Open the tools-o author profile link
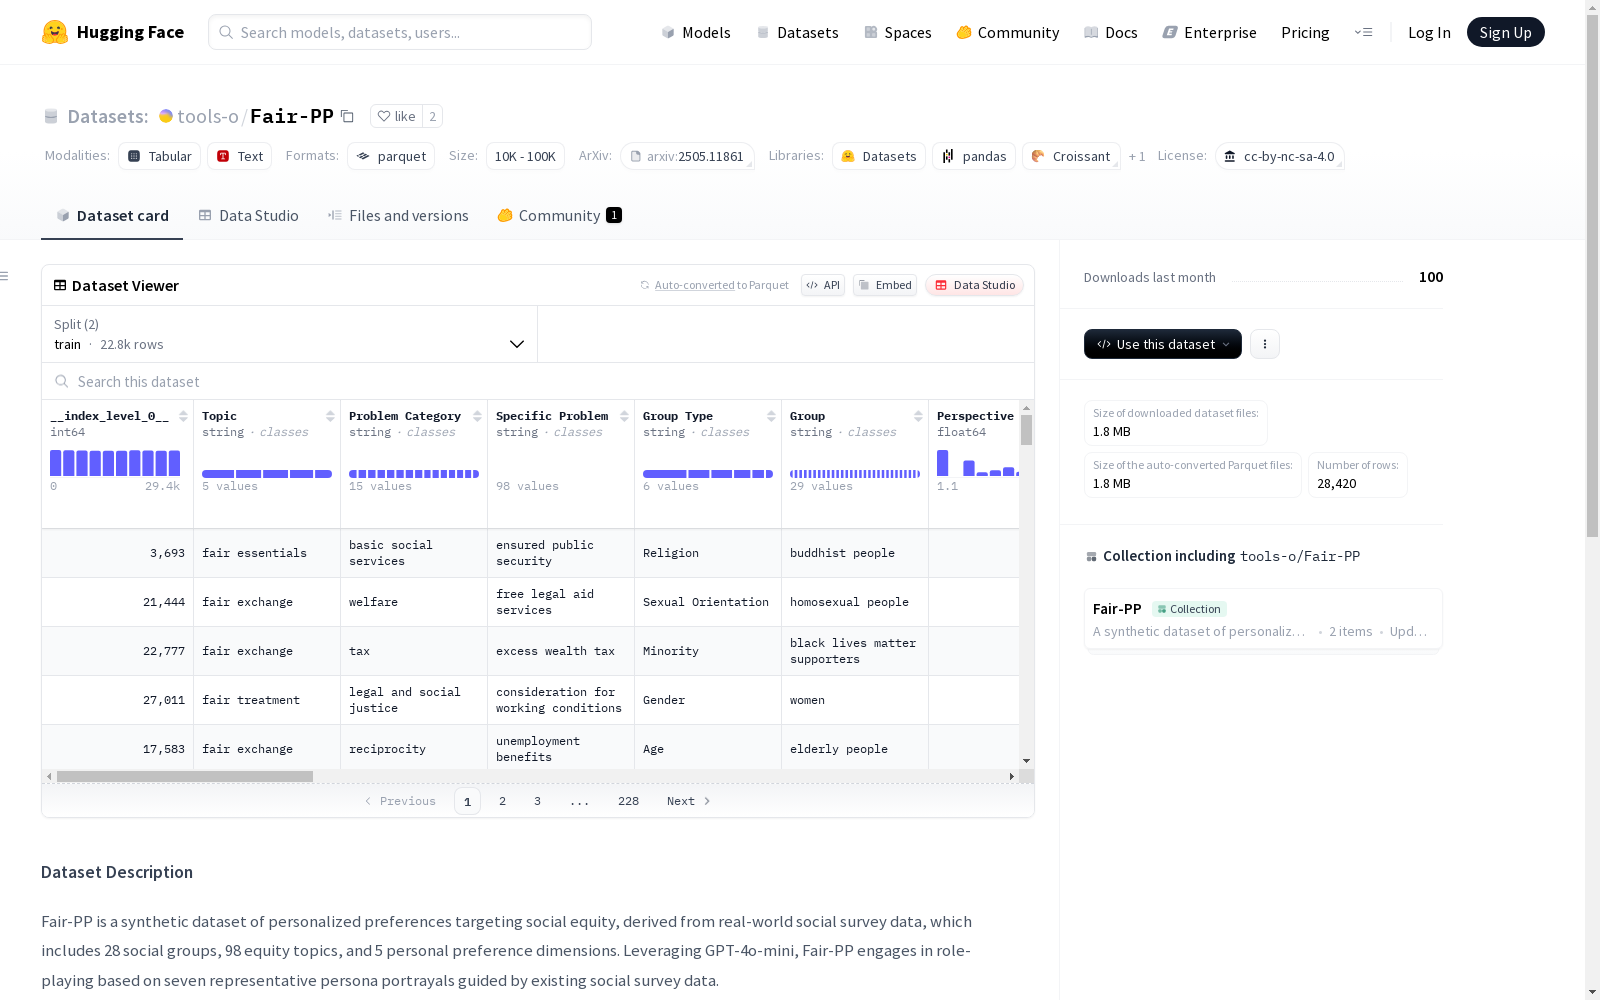Screen dimensions: 1600x1000 tap(208, 116)
